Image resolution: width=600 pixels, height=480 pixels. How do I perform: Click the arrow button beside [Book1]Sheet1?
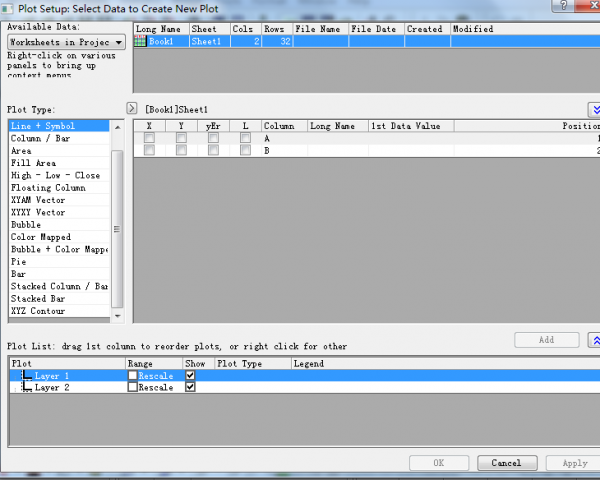pyautogui.click(x=132, y=108)
